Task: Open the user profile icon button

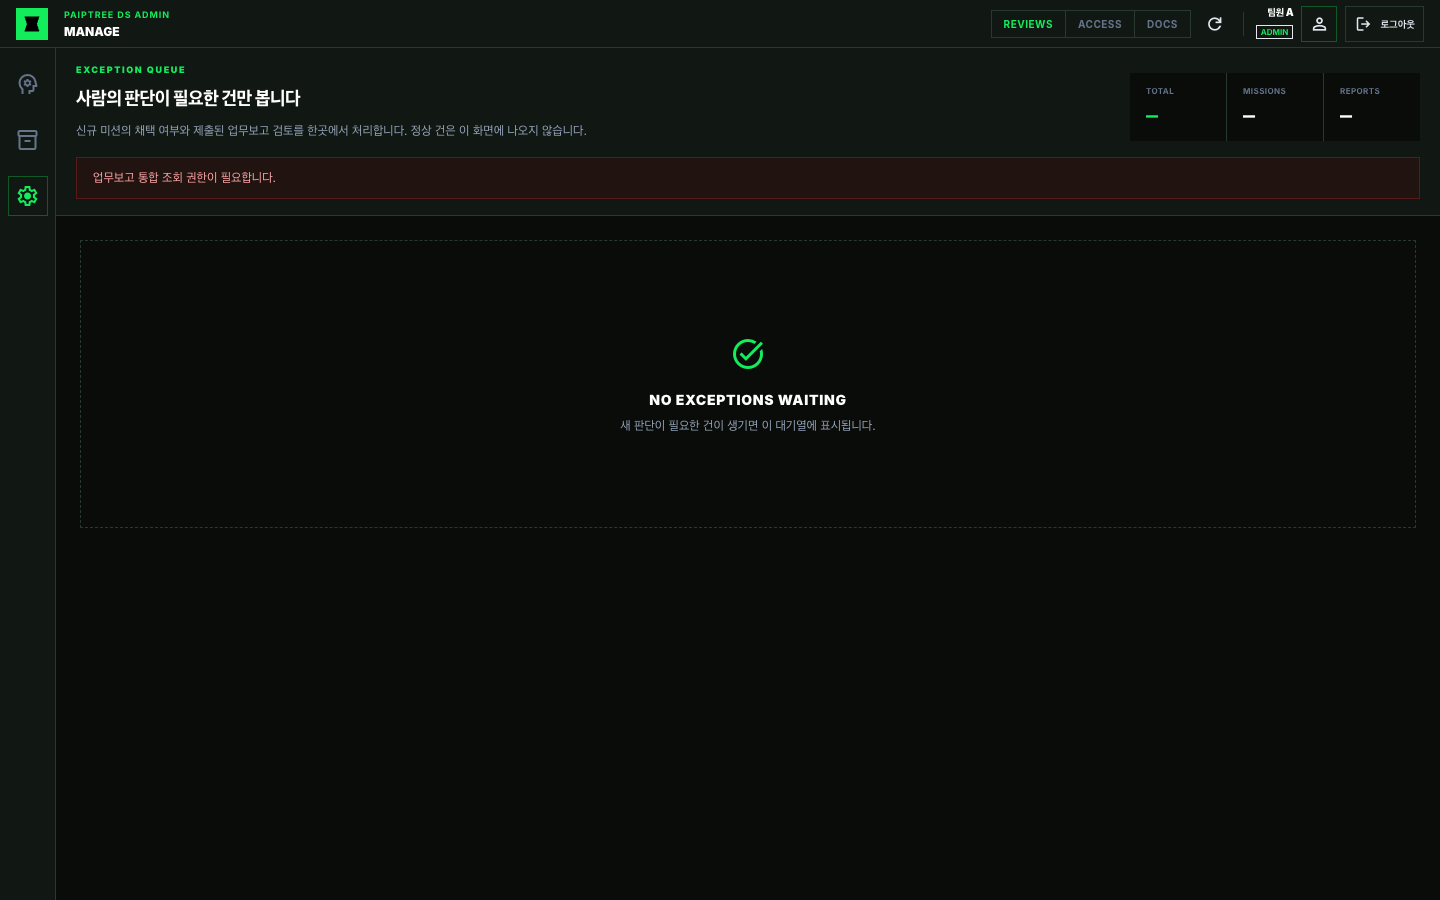Action: [1319, 24]
